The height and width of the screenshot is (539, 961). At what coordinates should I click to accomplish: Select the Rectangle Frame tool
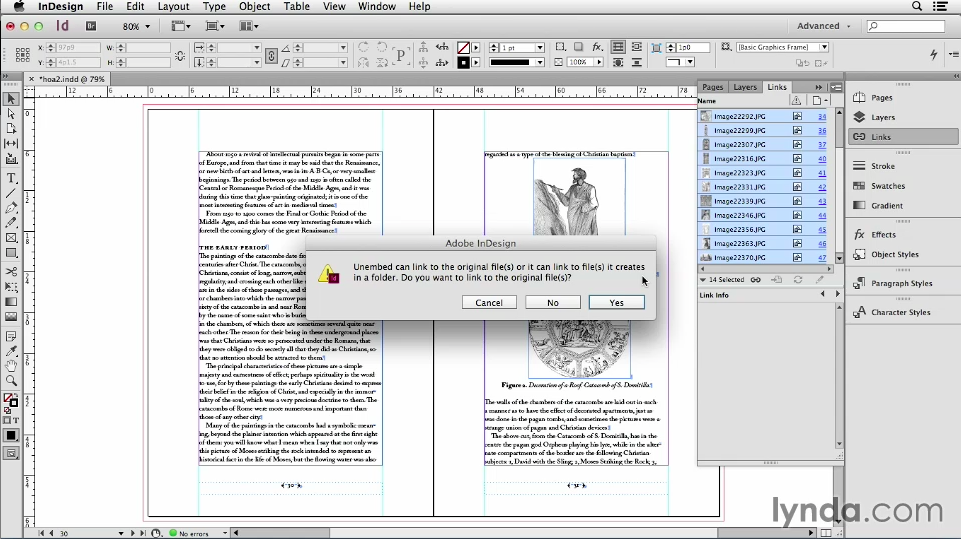pos(11,238)
